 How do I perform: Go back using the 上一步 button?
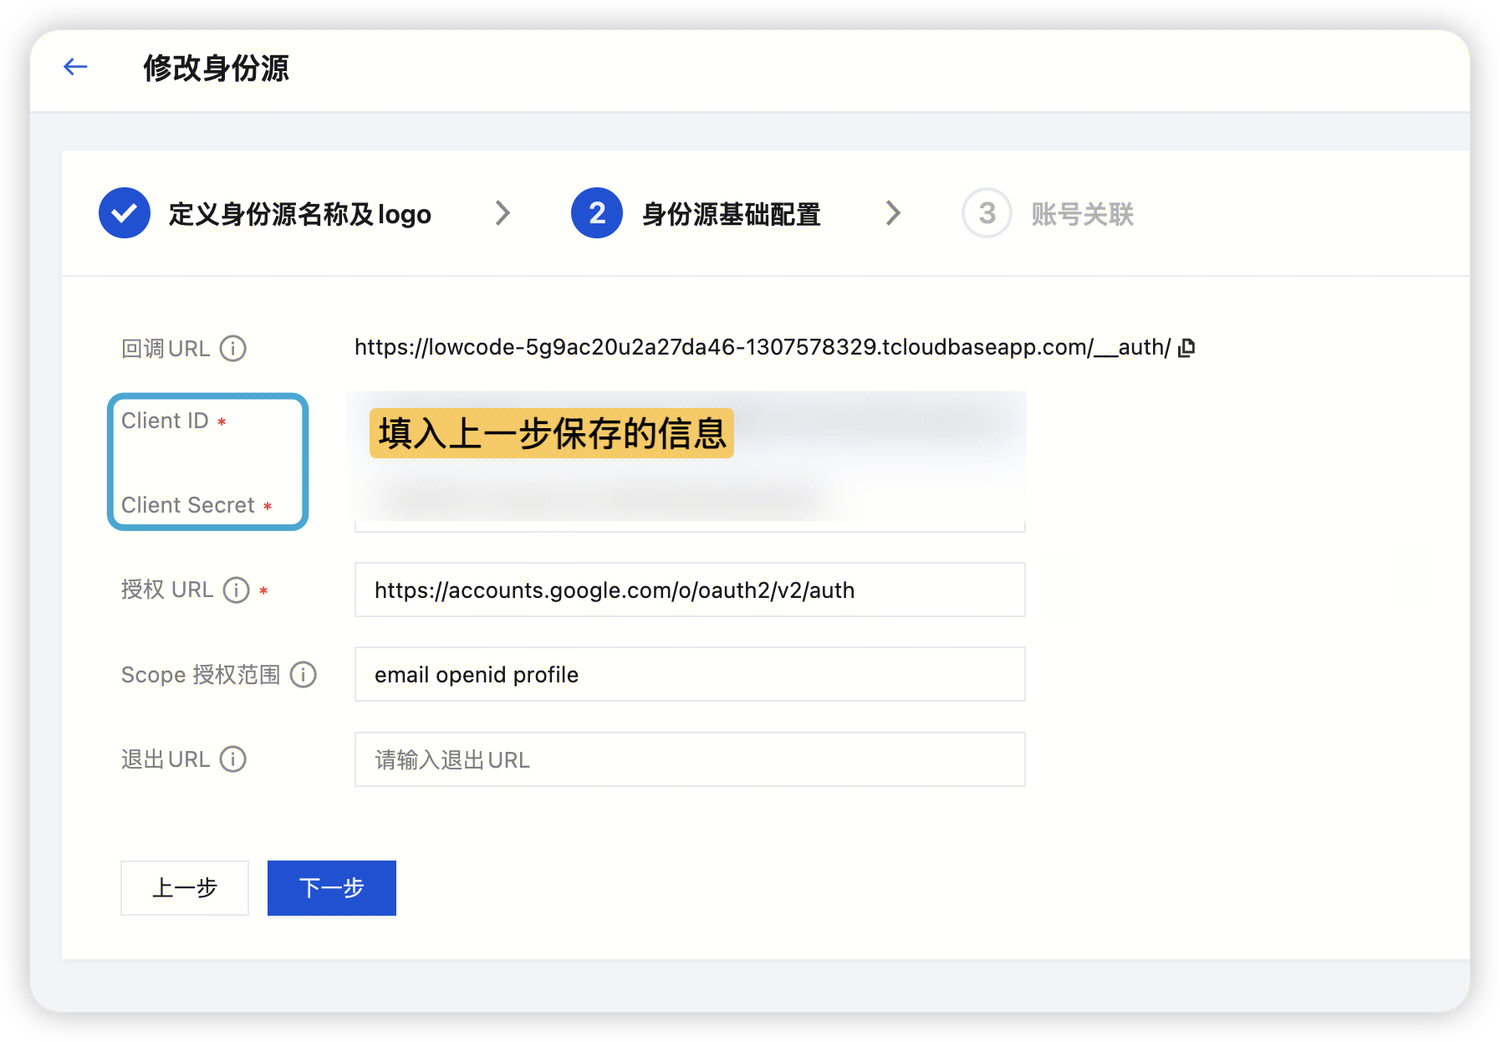tap(184, 887)
